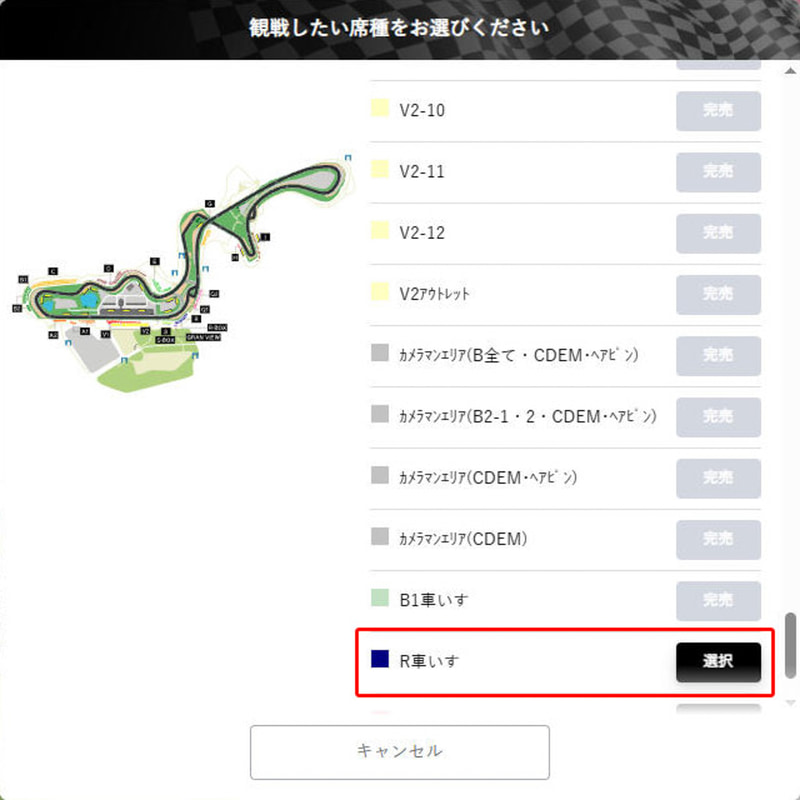Select the カメラマンエリア(CDEM) row label

point(463,539)
